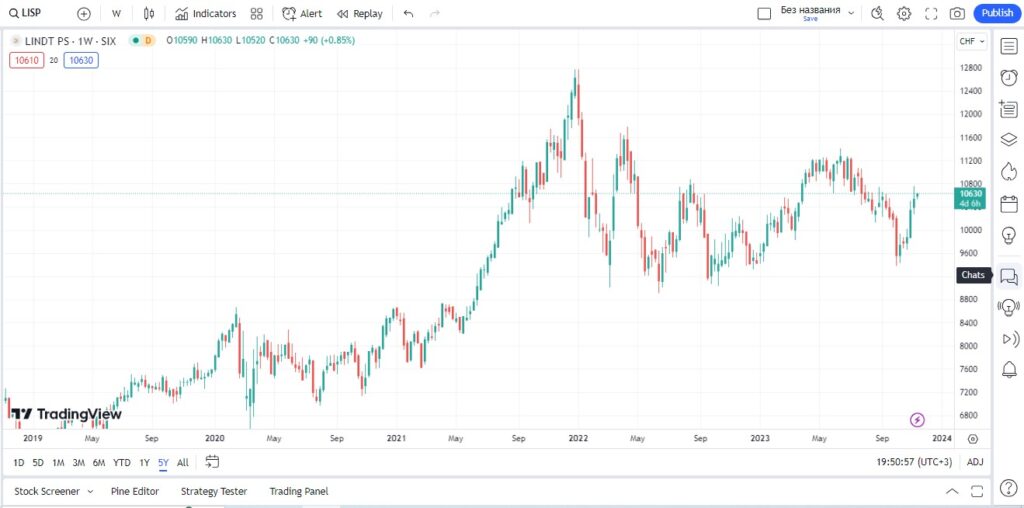Viewport: 1024px width, 508px height.
Task: Switch to Pine Editor tab
Action: 135,491
